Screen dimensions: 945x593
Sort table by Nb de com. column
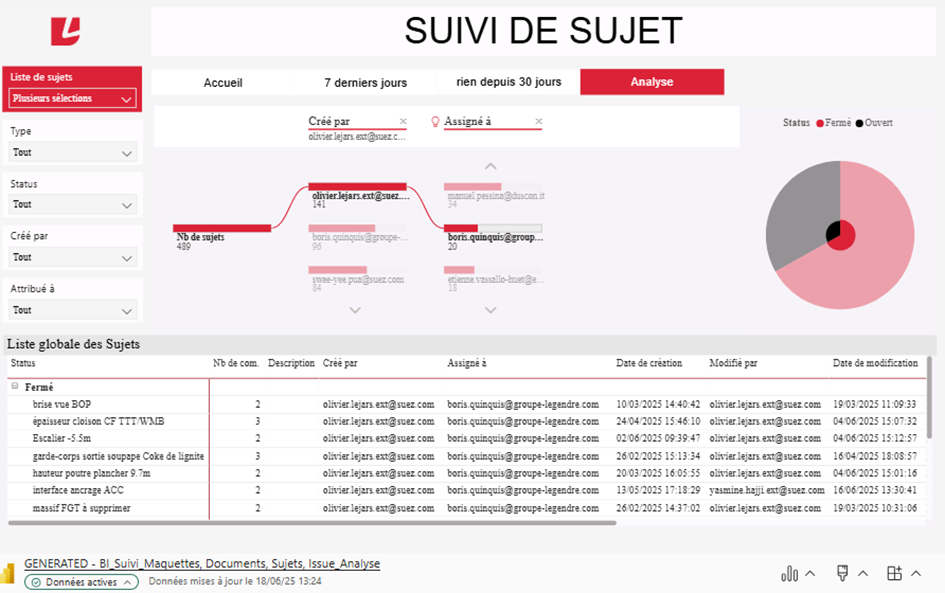click(236, 363)
